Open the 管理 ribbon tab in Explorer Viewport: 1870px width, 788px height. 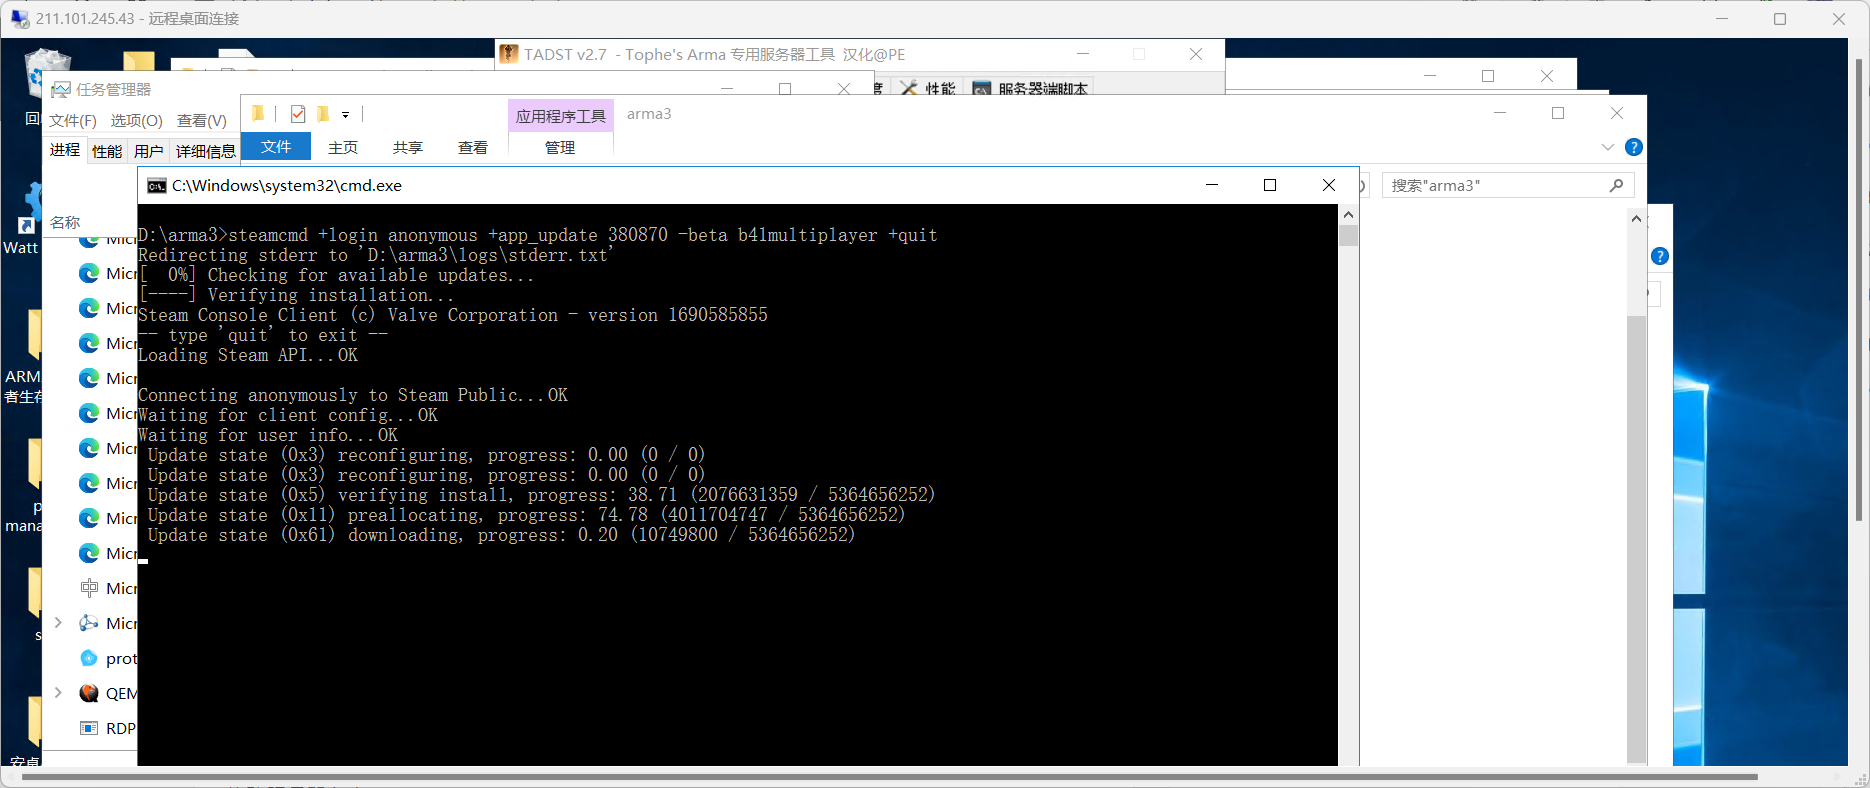[560, 147]
